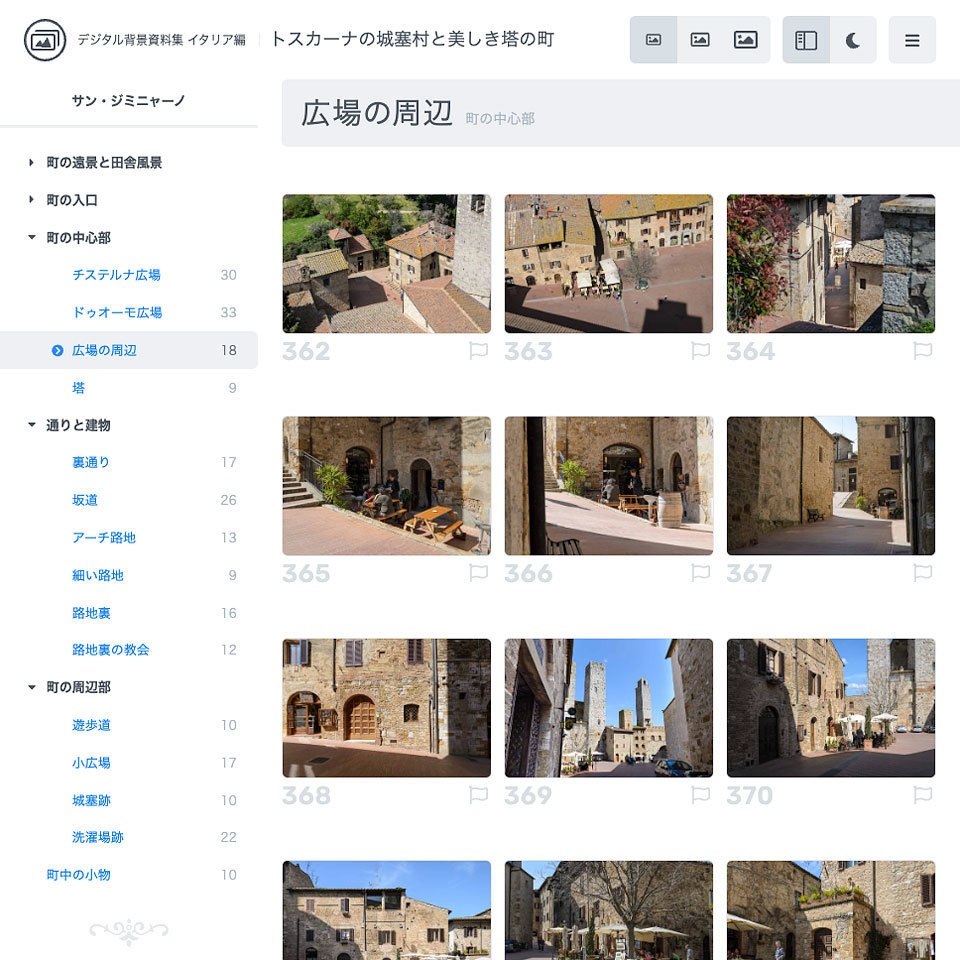
Task: Flag image 366
Action: (700, 573)
